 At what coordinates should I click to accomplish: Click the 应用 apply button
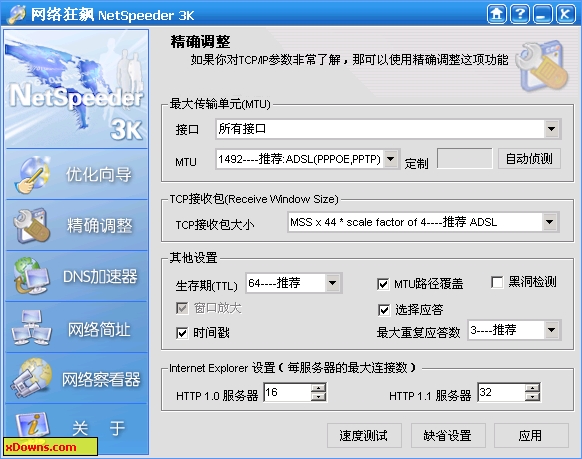tap(531, 435)
